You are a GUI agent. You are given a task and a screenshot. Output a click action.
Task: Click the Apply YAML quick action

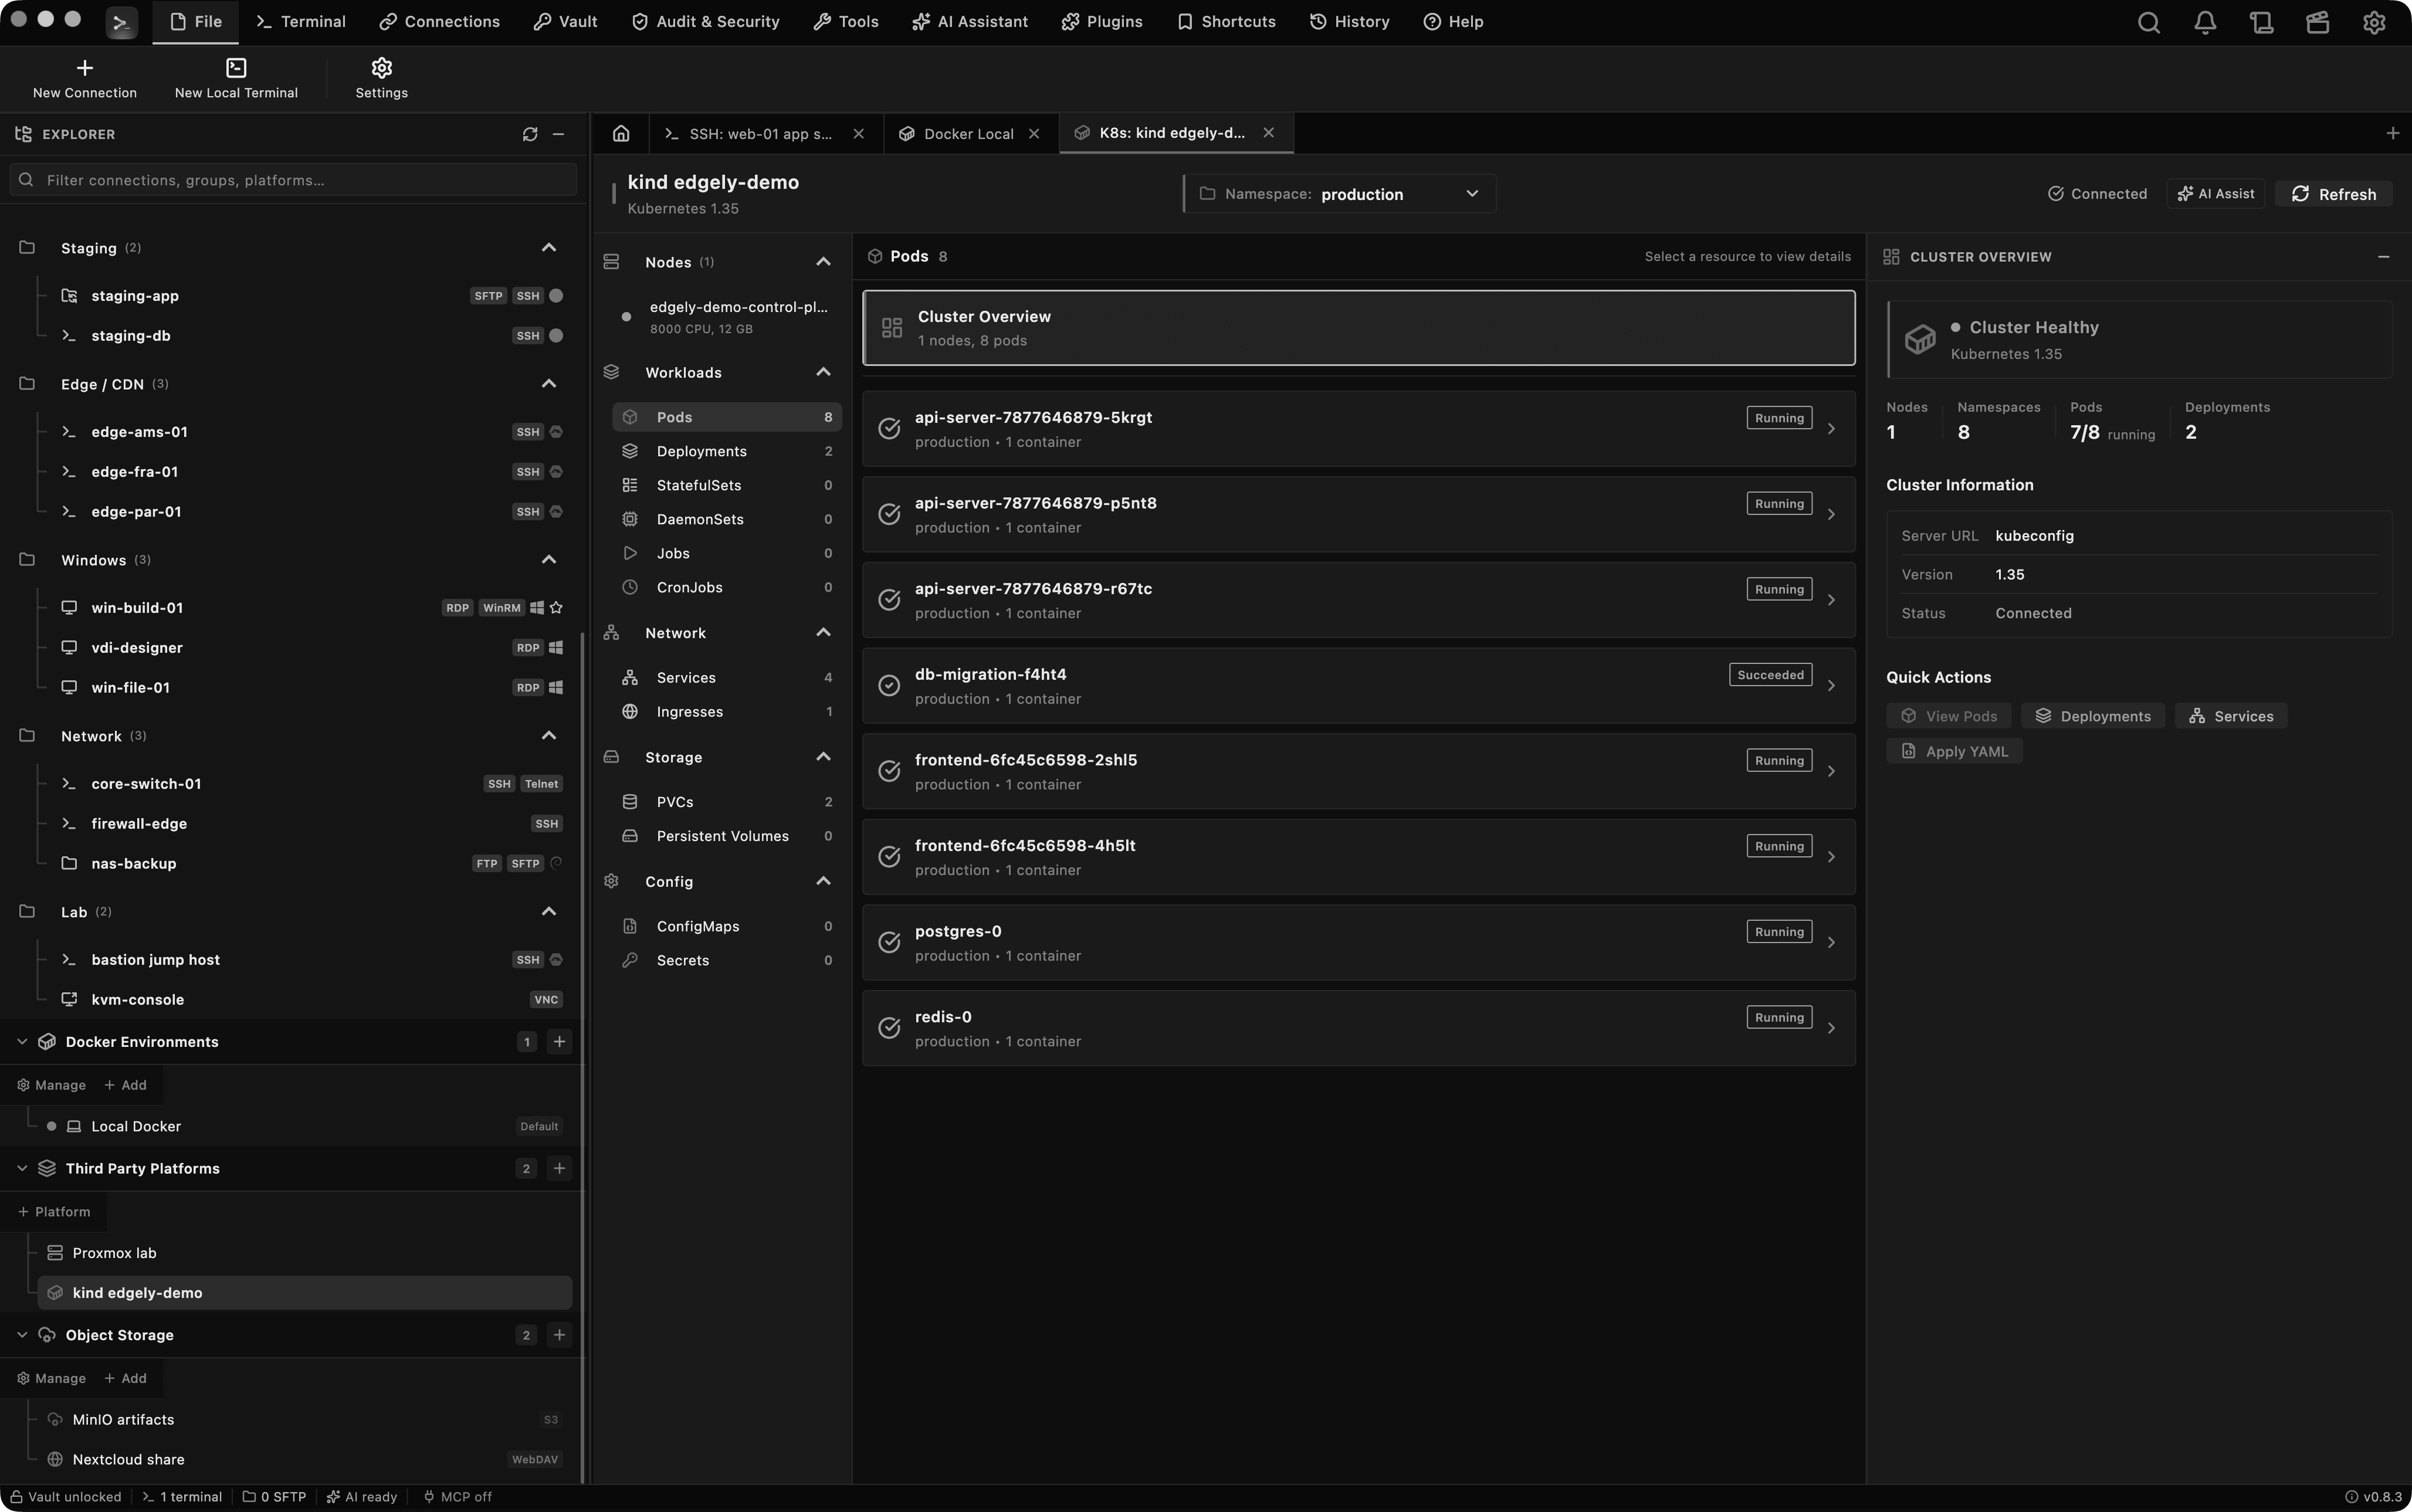tap(1954, 751)
